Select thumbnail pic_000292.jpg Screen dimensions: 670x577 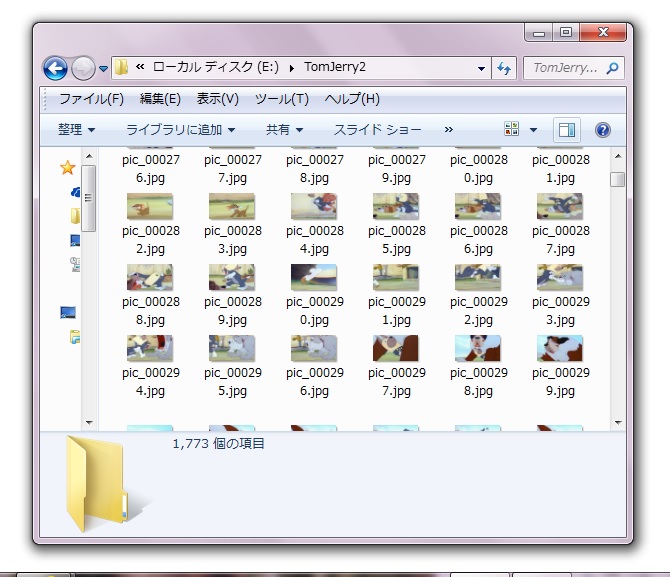tap(478, 277)
